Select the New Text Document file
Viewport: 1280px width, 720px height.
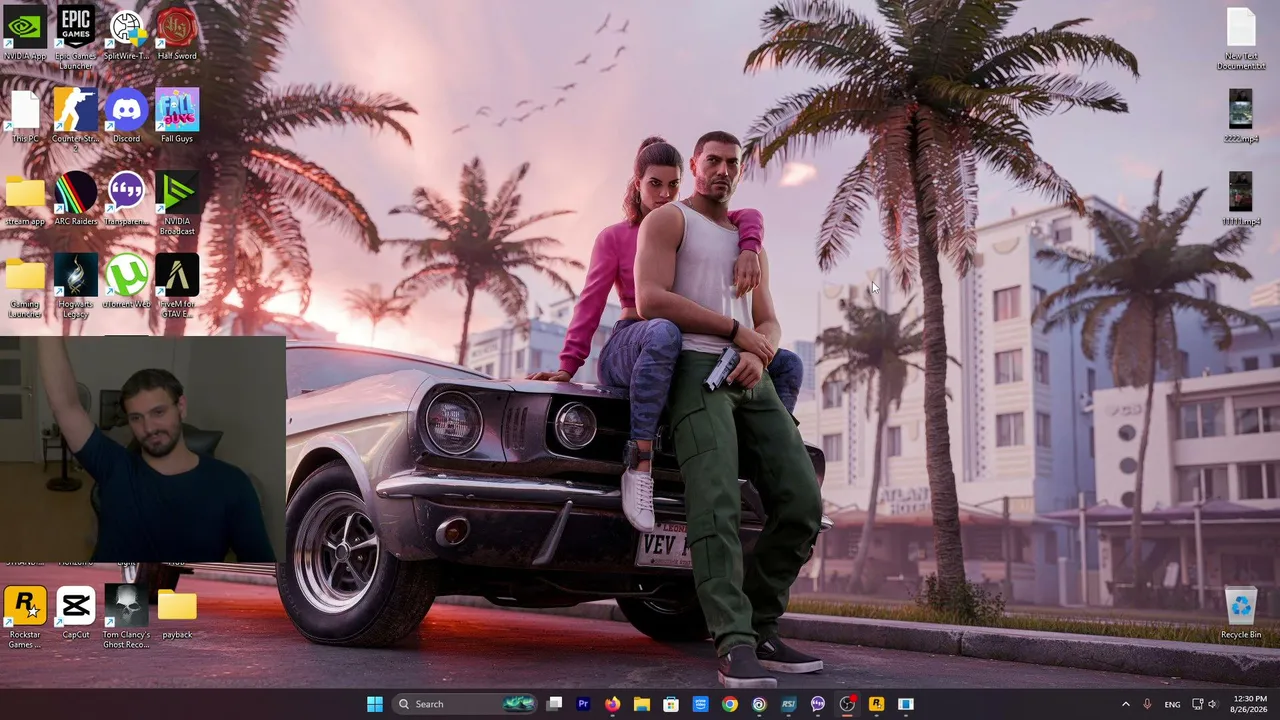[x=1241, y=38]
